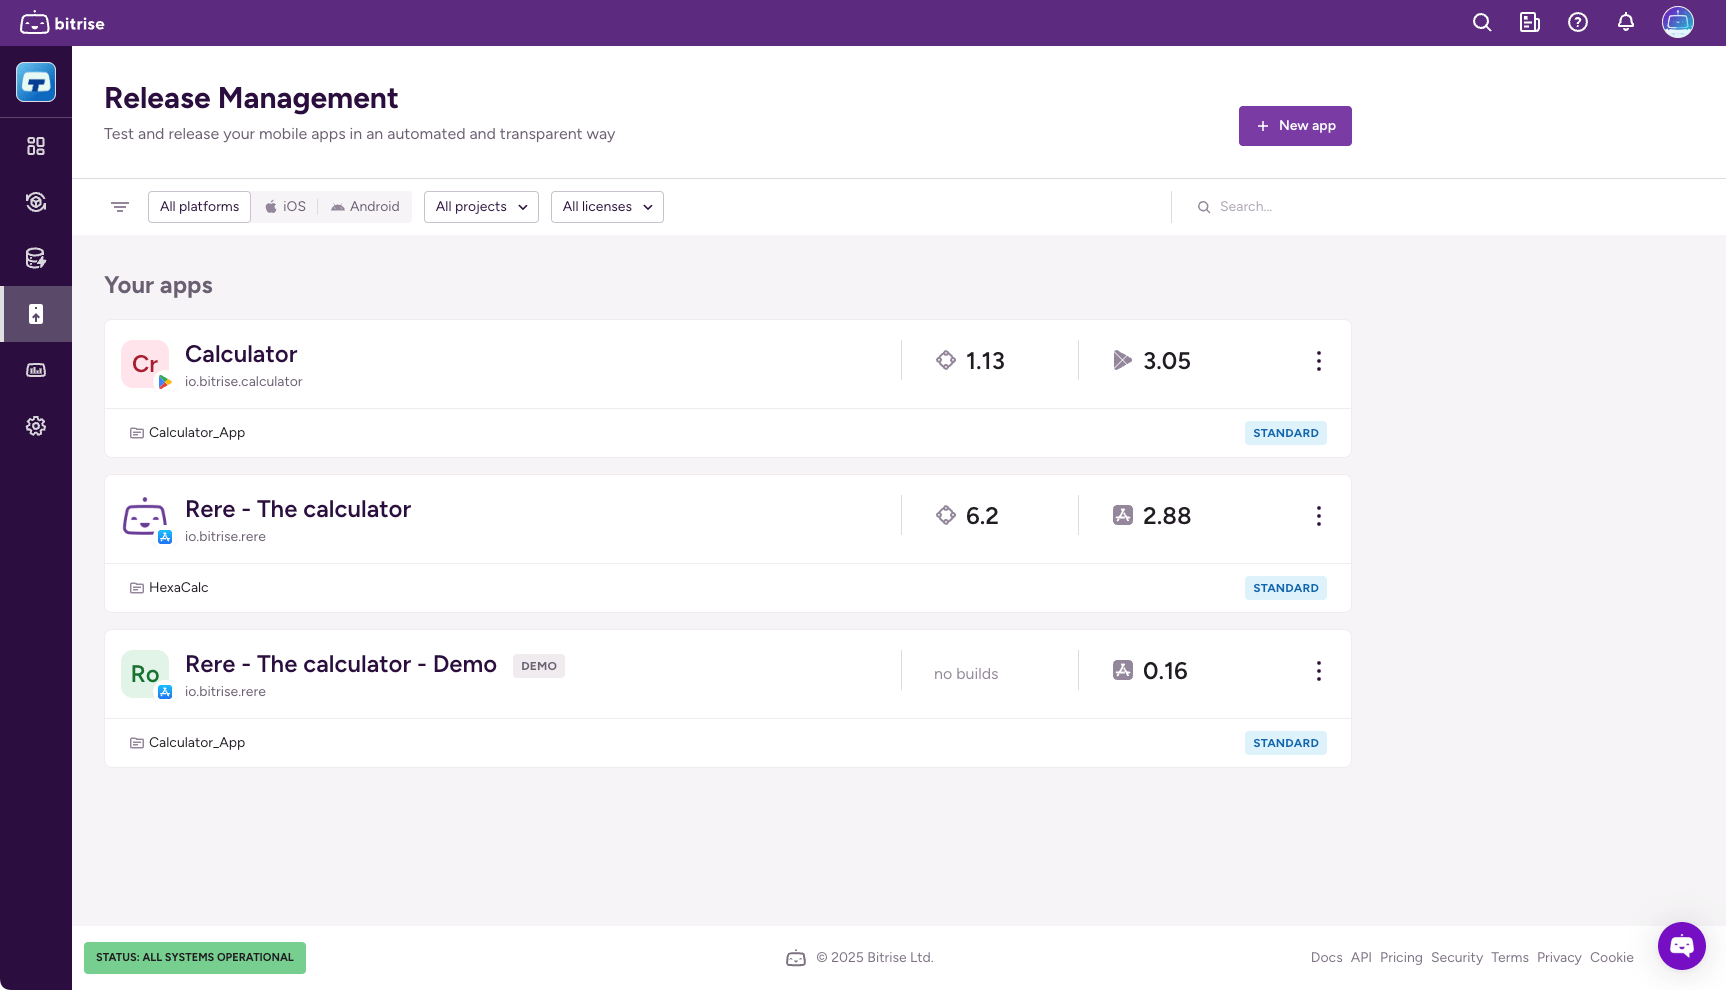Open Calculator app's three-dot menu
Viewport: 1726px width, 990px height.
coord(1319,361)
